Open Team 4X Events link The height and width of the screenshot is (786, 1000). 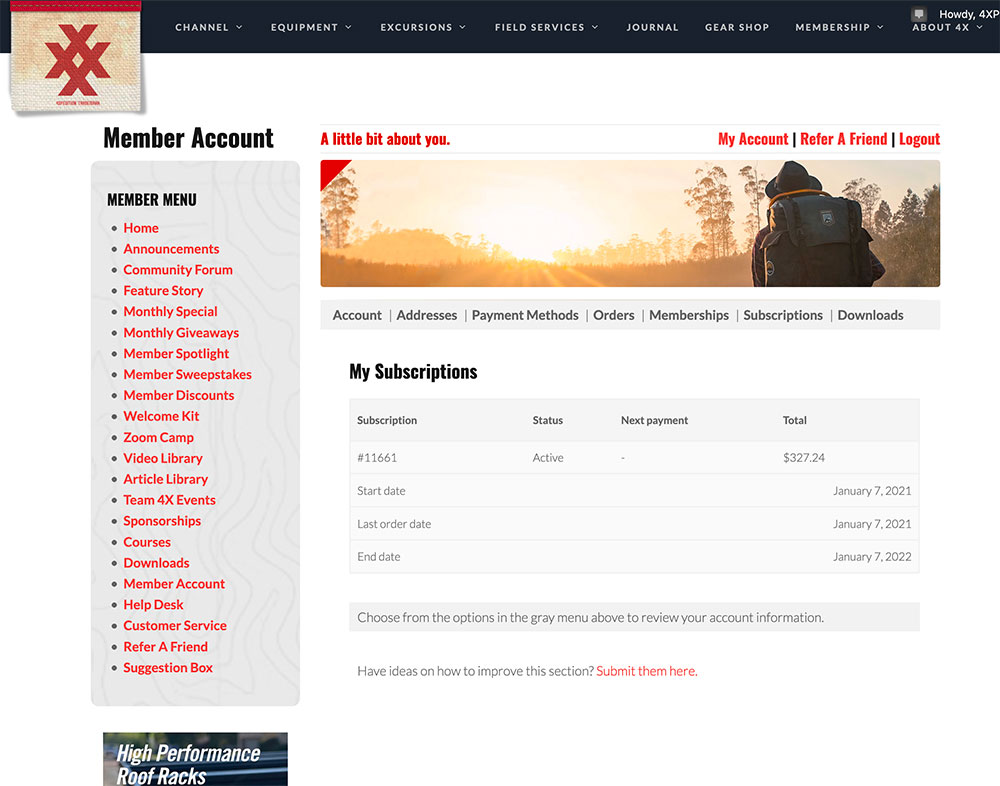tap(169, 500)
